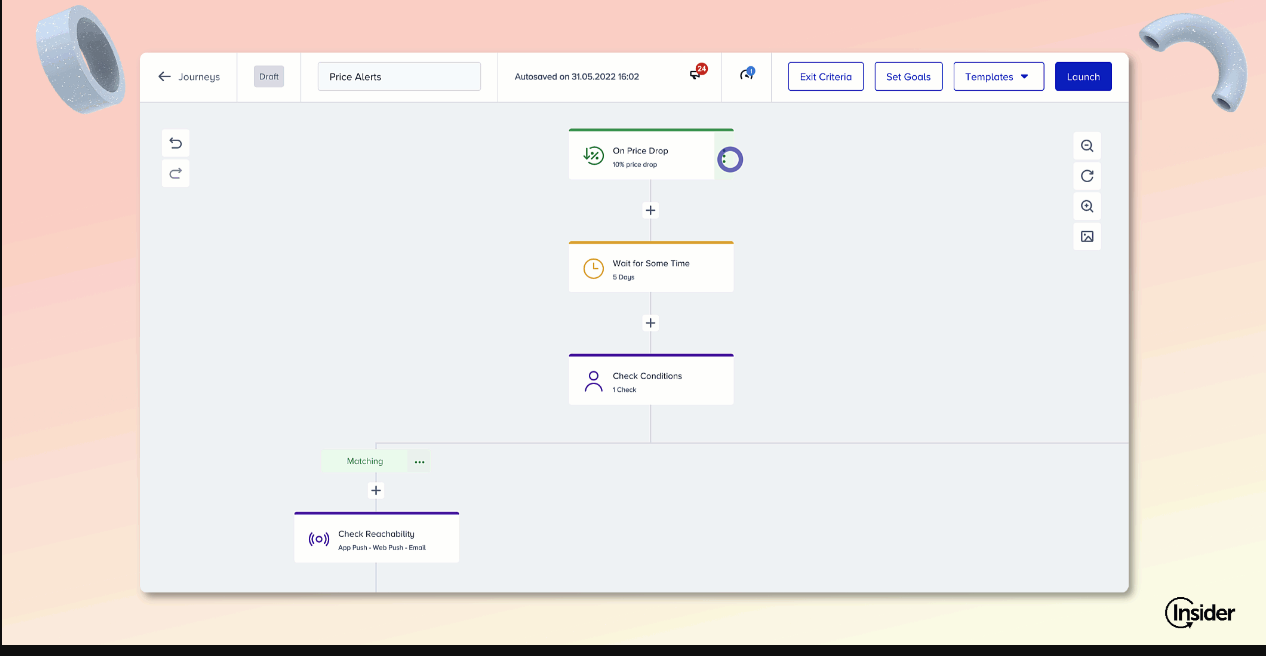The width and height of the screenshot is (1266, 656).
Task: Click the '5 Days' wait duration text
Action: click(624, 277)
